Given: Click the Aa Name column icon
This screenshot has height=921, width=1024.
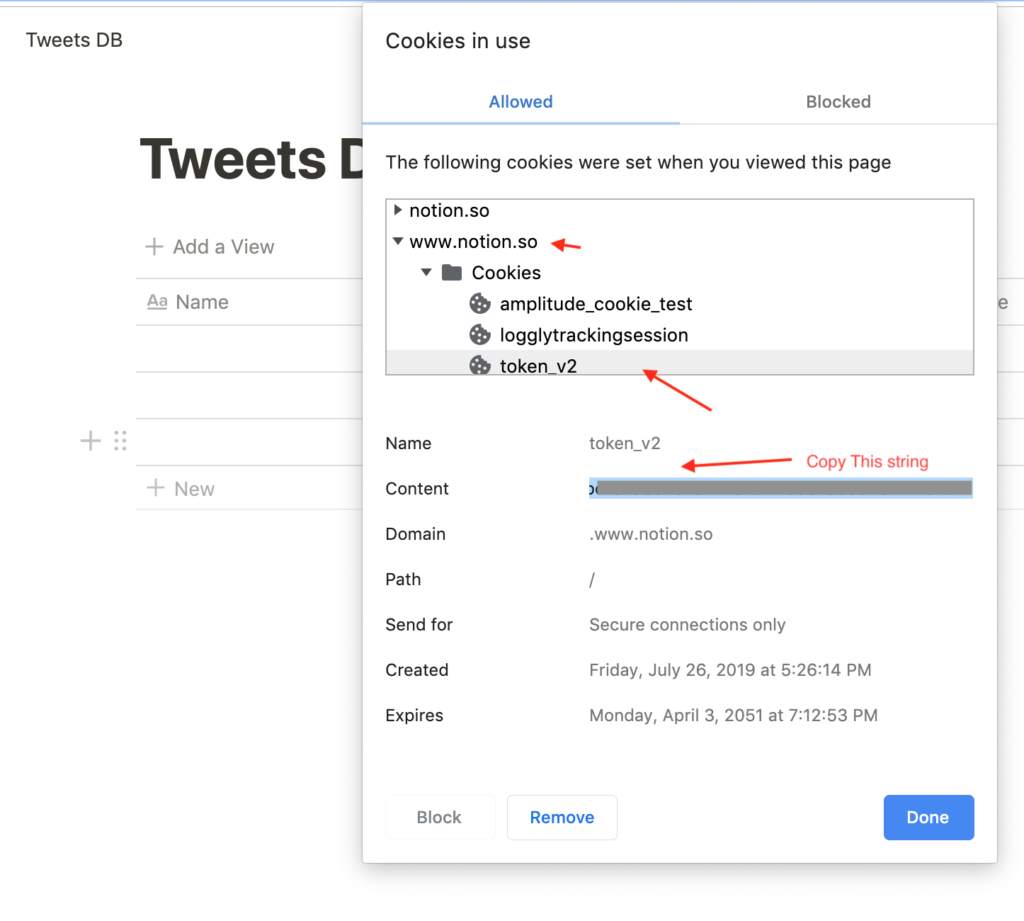Looking at the screenshot, I should coord(157,302).
